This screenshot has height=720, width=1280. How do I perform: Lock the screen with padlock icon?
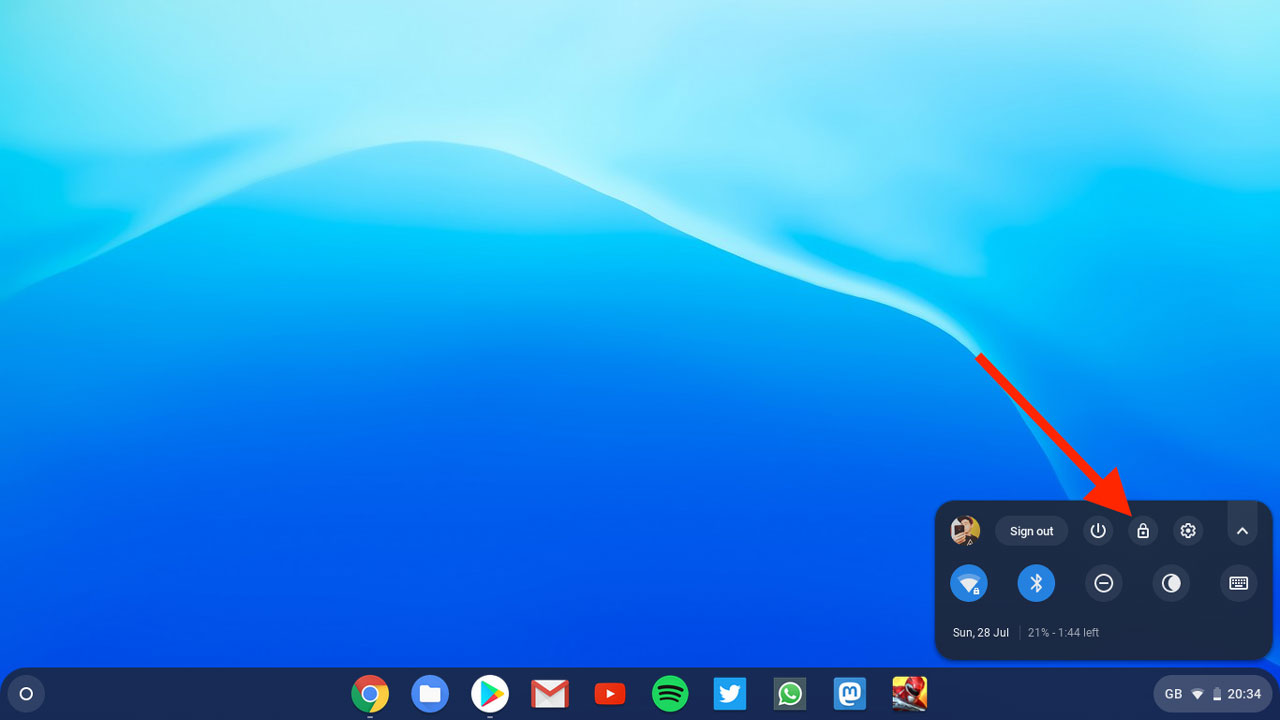[1143, 531]
